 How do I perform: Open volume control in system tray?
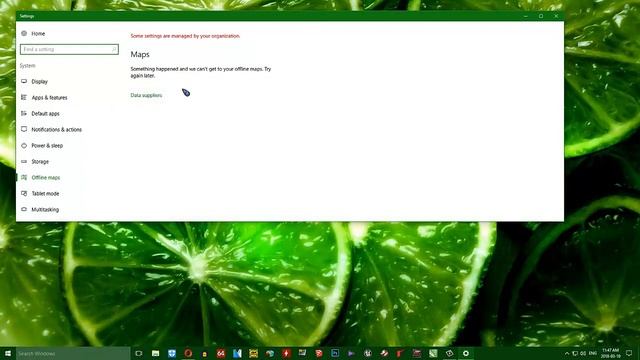tap(583, 353)
